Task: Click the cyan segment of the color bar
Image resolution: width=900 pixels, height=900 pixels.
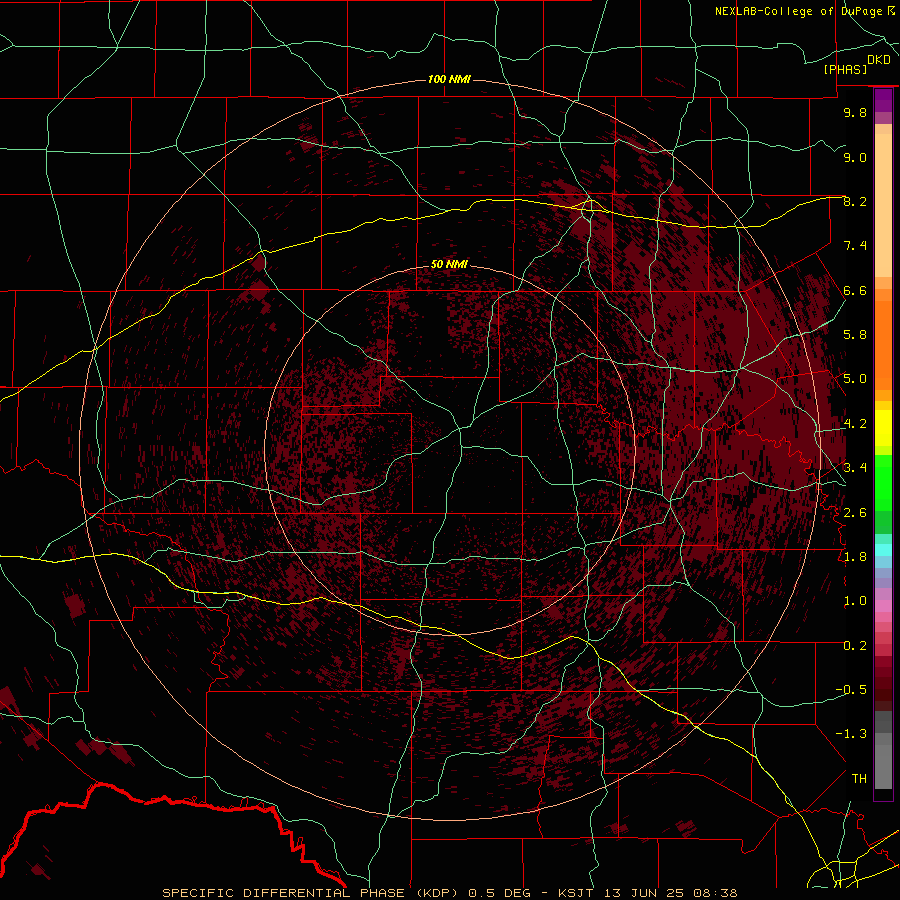Action: click(883, 550)
